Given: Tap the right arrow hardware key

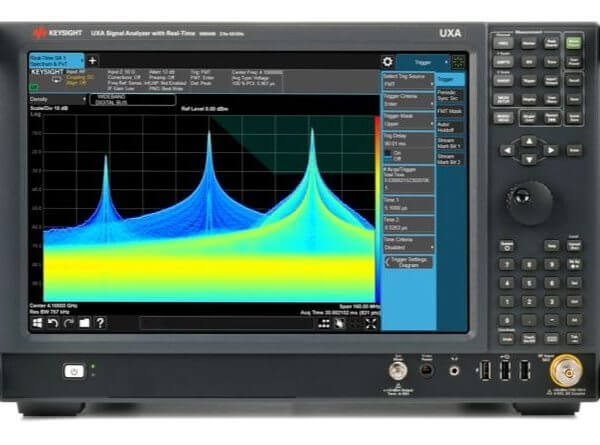Looking at the screenshot, I should 551,150.
